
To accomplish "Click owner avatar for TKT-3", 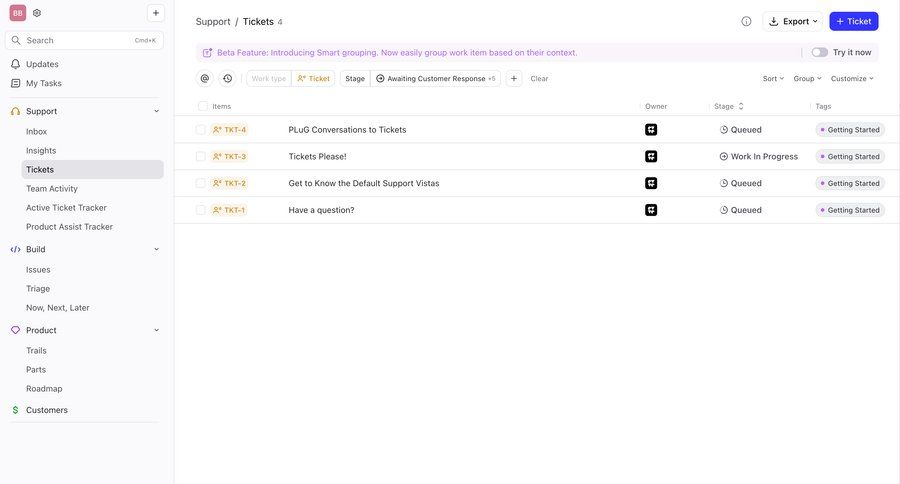I will point(651,156).
